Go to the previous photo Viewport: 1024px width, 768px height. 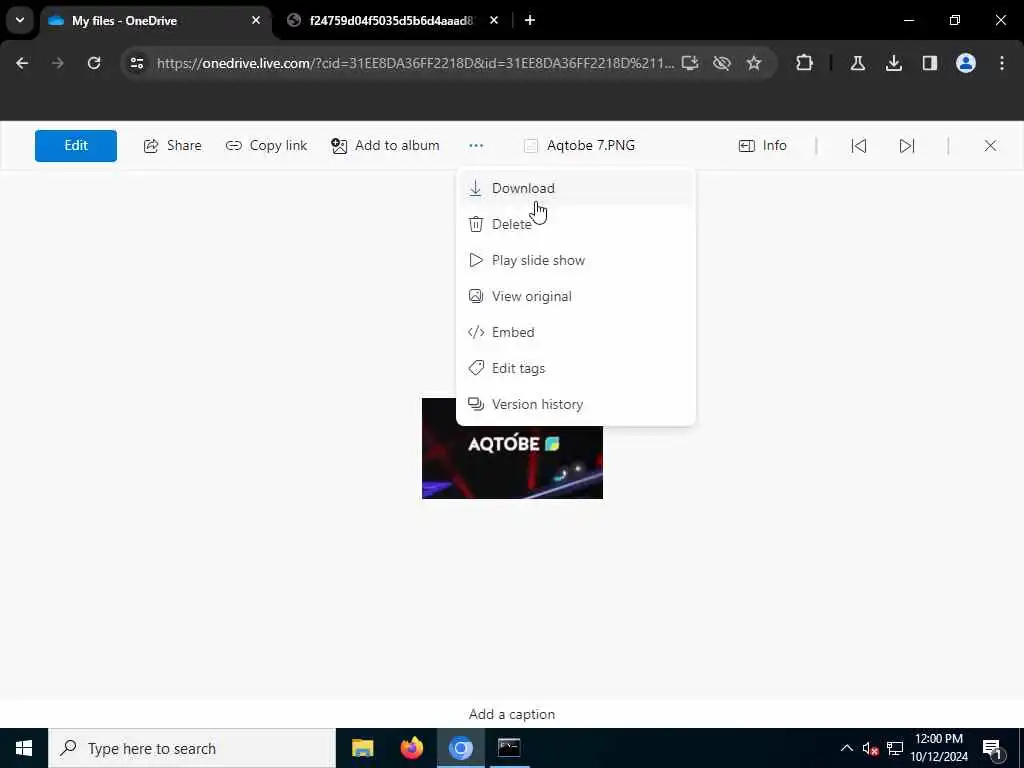[x=859, y=146]
